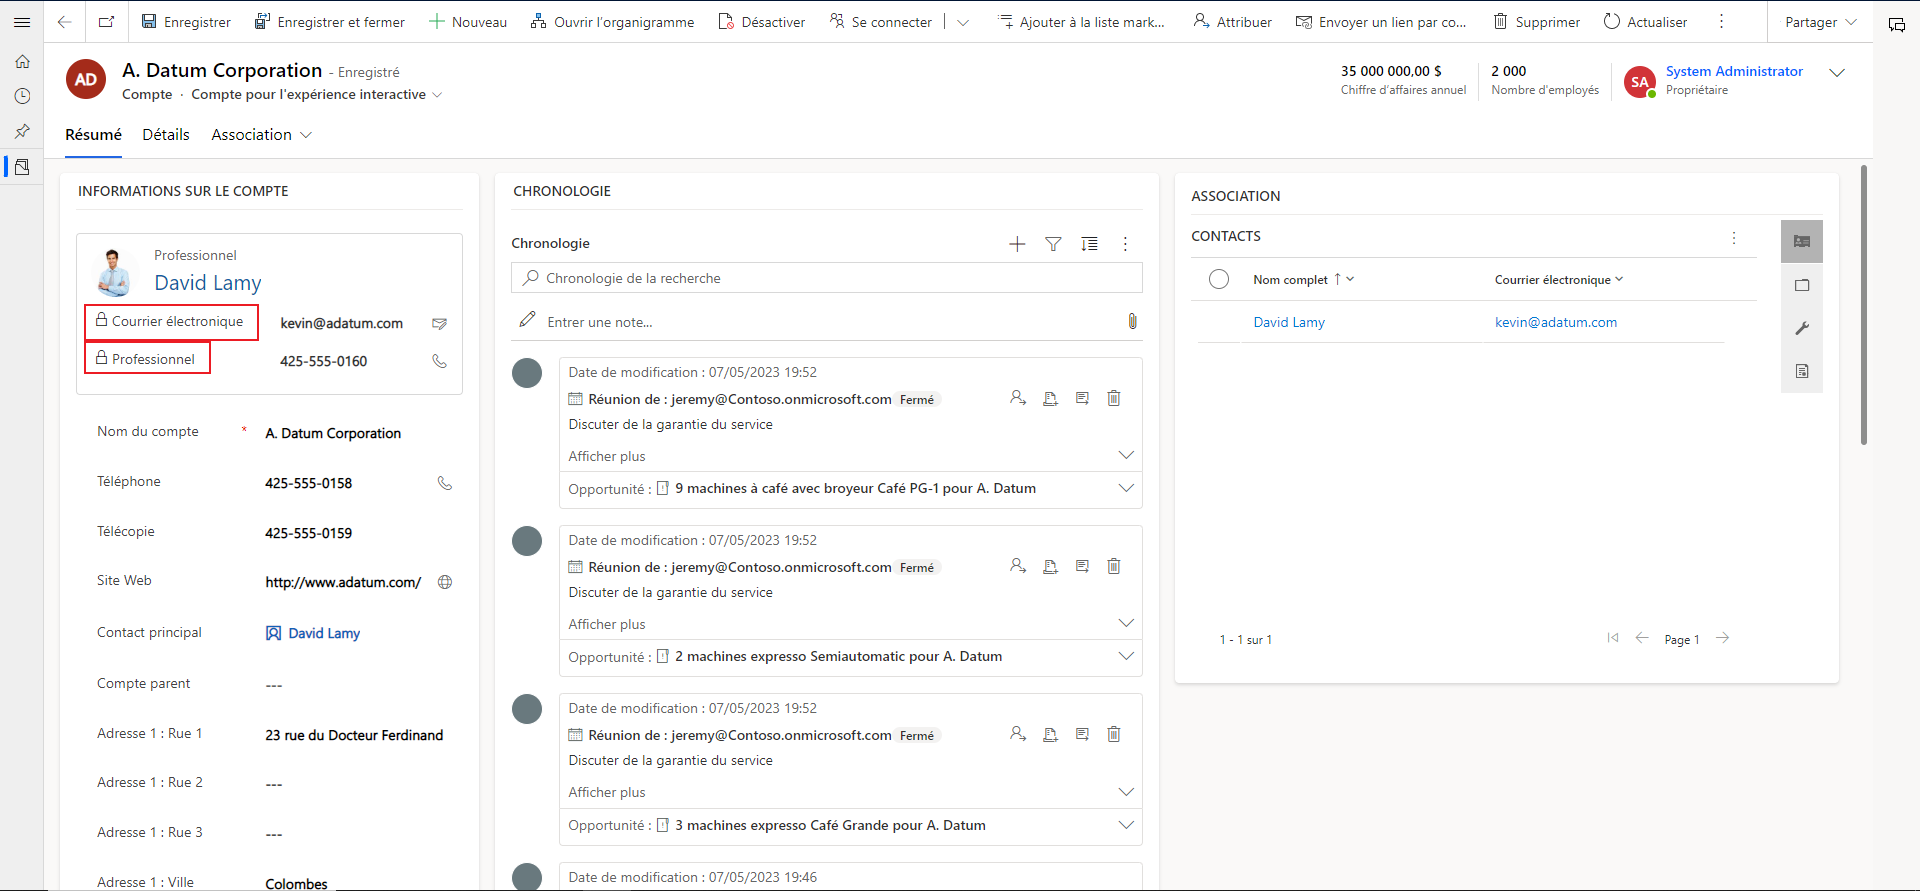Click Désactiver command
Viewport: 1920px width, 891px height.
pyautogui.click(x=762, y=22)
